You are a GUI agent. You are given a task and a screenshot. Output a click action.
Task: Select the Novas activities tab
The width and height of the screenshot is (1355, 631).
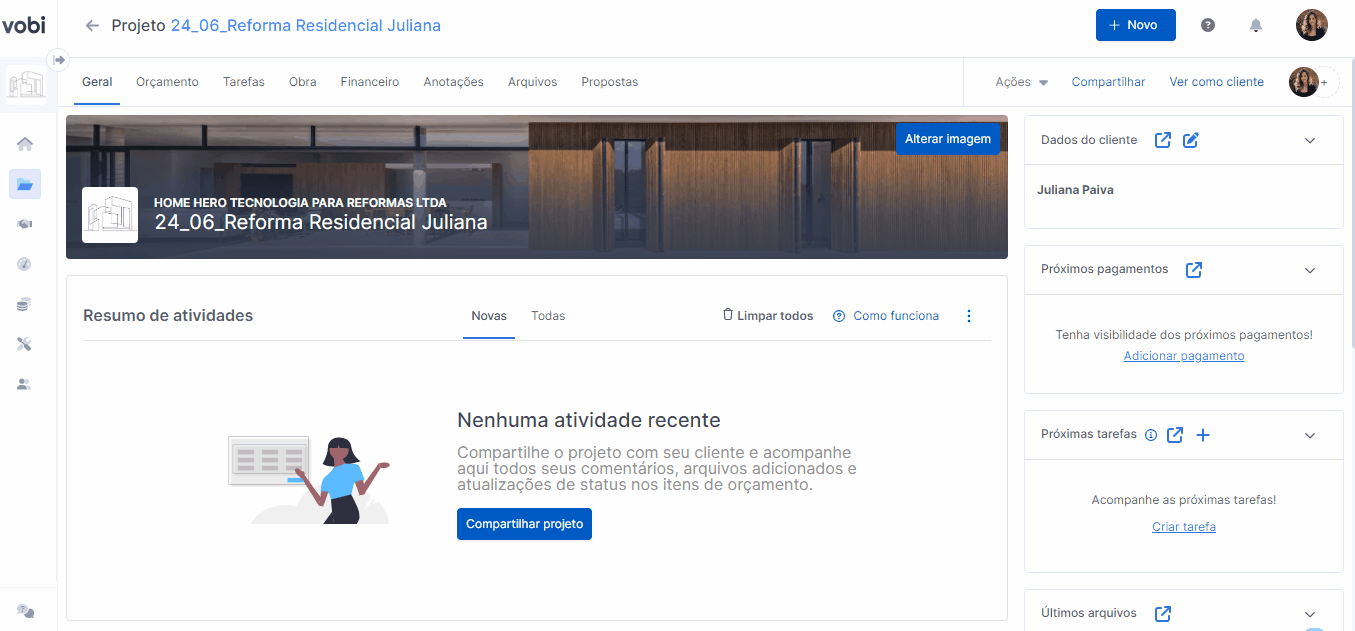pyautogui.click(x=489, y=316)
